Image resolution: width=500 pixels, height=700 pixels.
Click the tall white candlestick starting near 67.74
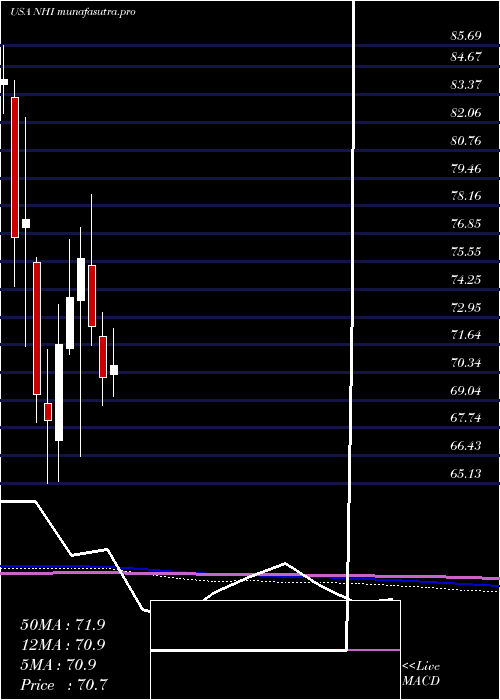coord(59,392)
